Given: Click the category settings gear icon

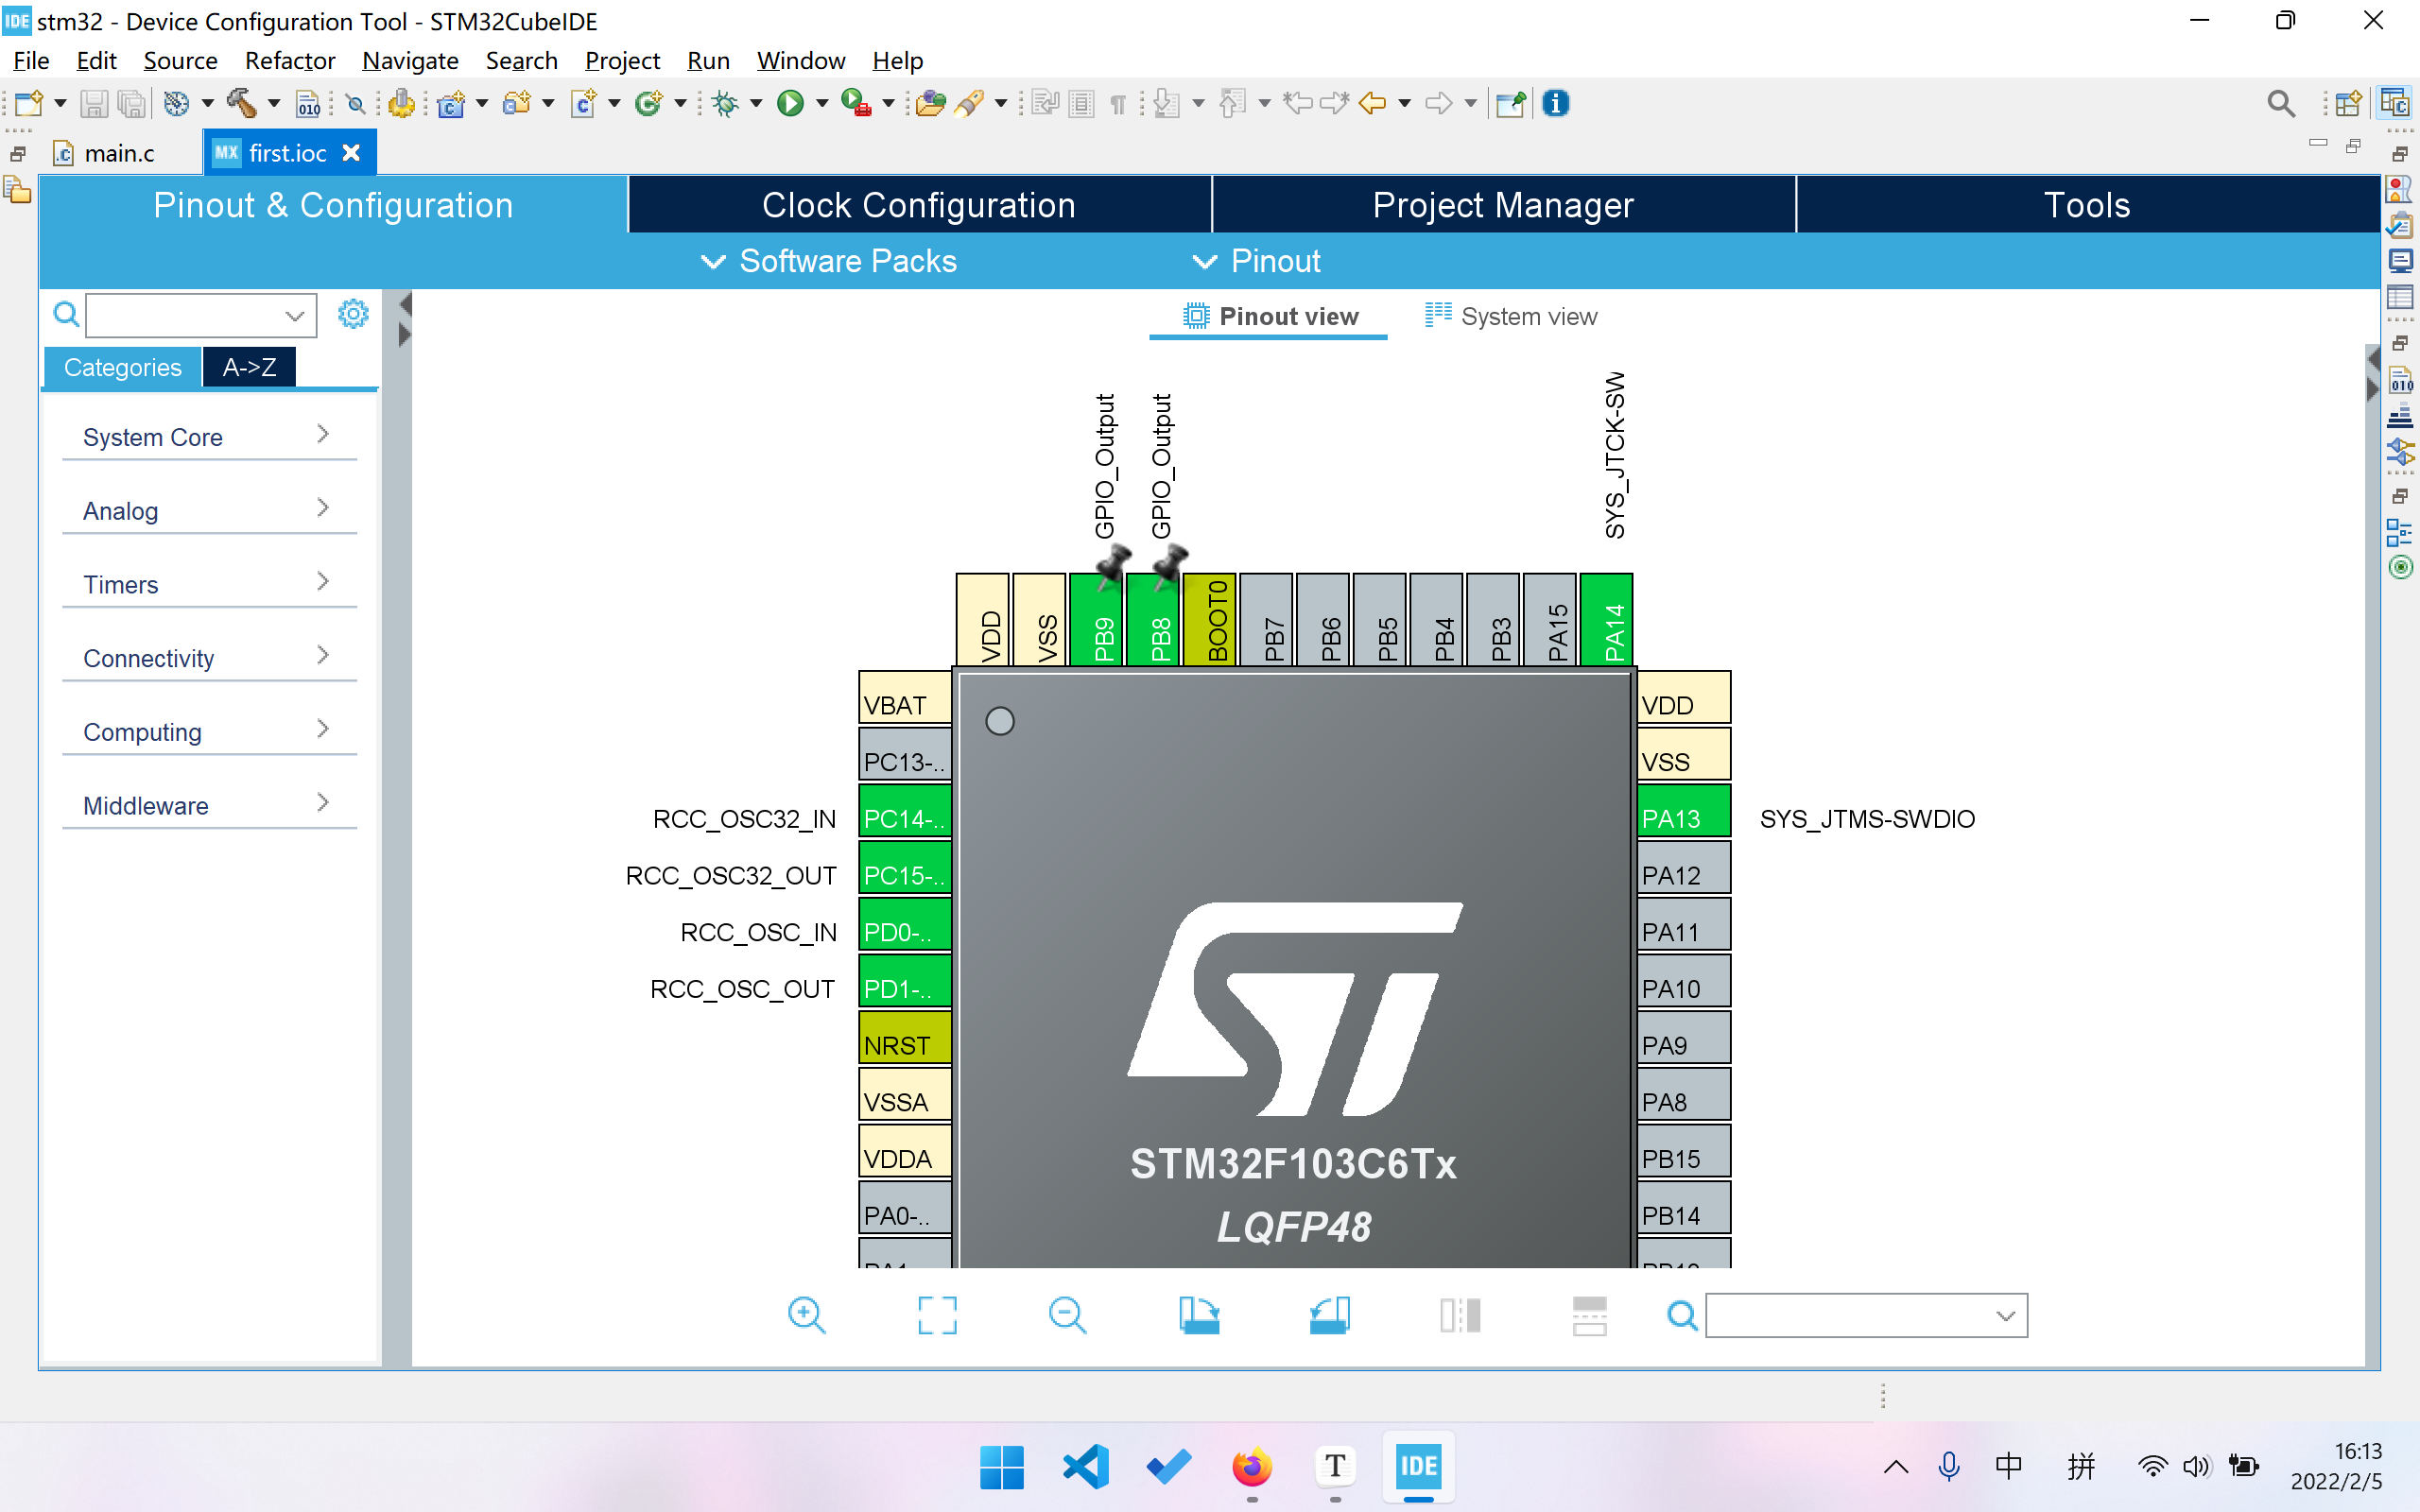Looking at the screenshot, I should coord(353,314).
